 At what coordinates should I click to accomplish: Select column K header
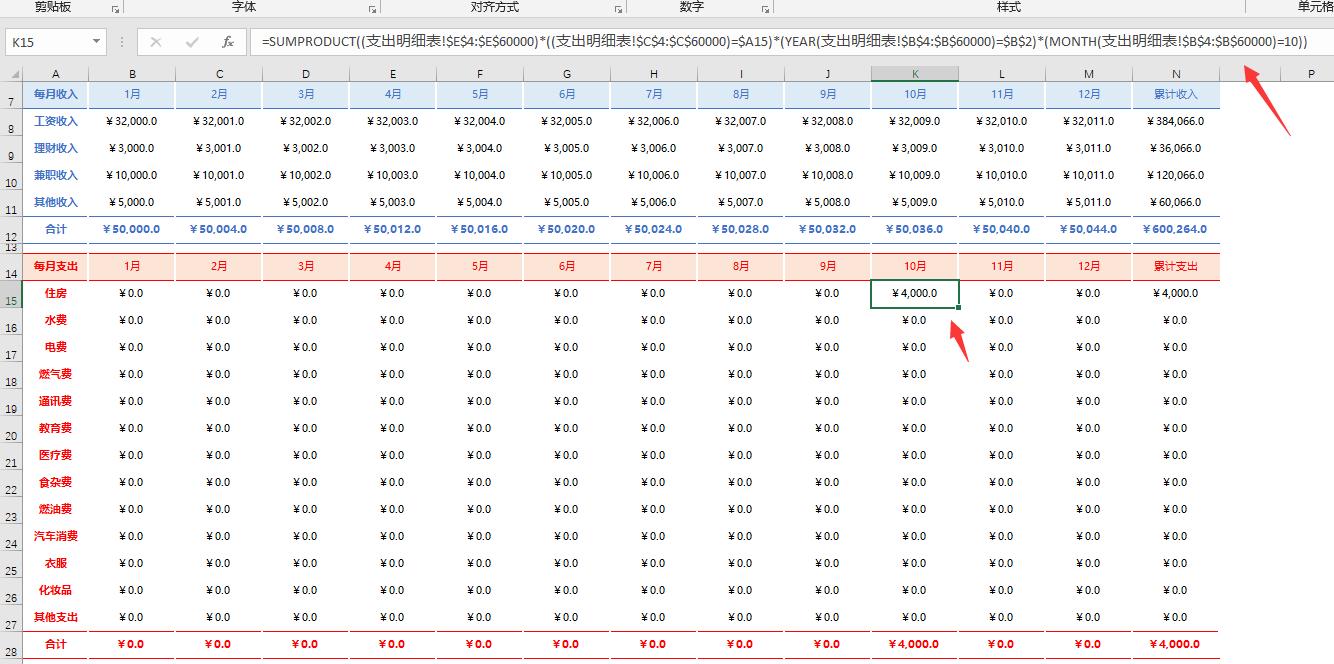pyautogui.click(x=913, y=72)
